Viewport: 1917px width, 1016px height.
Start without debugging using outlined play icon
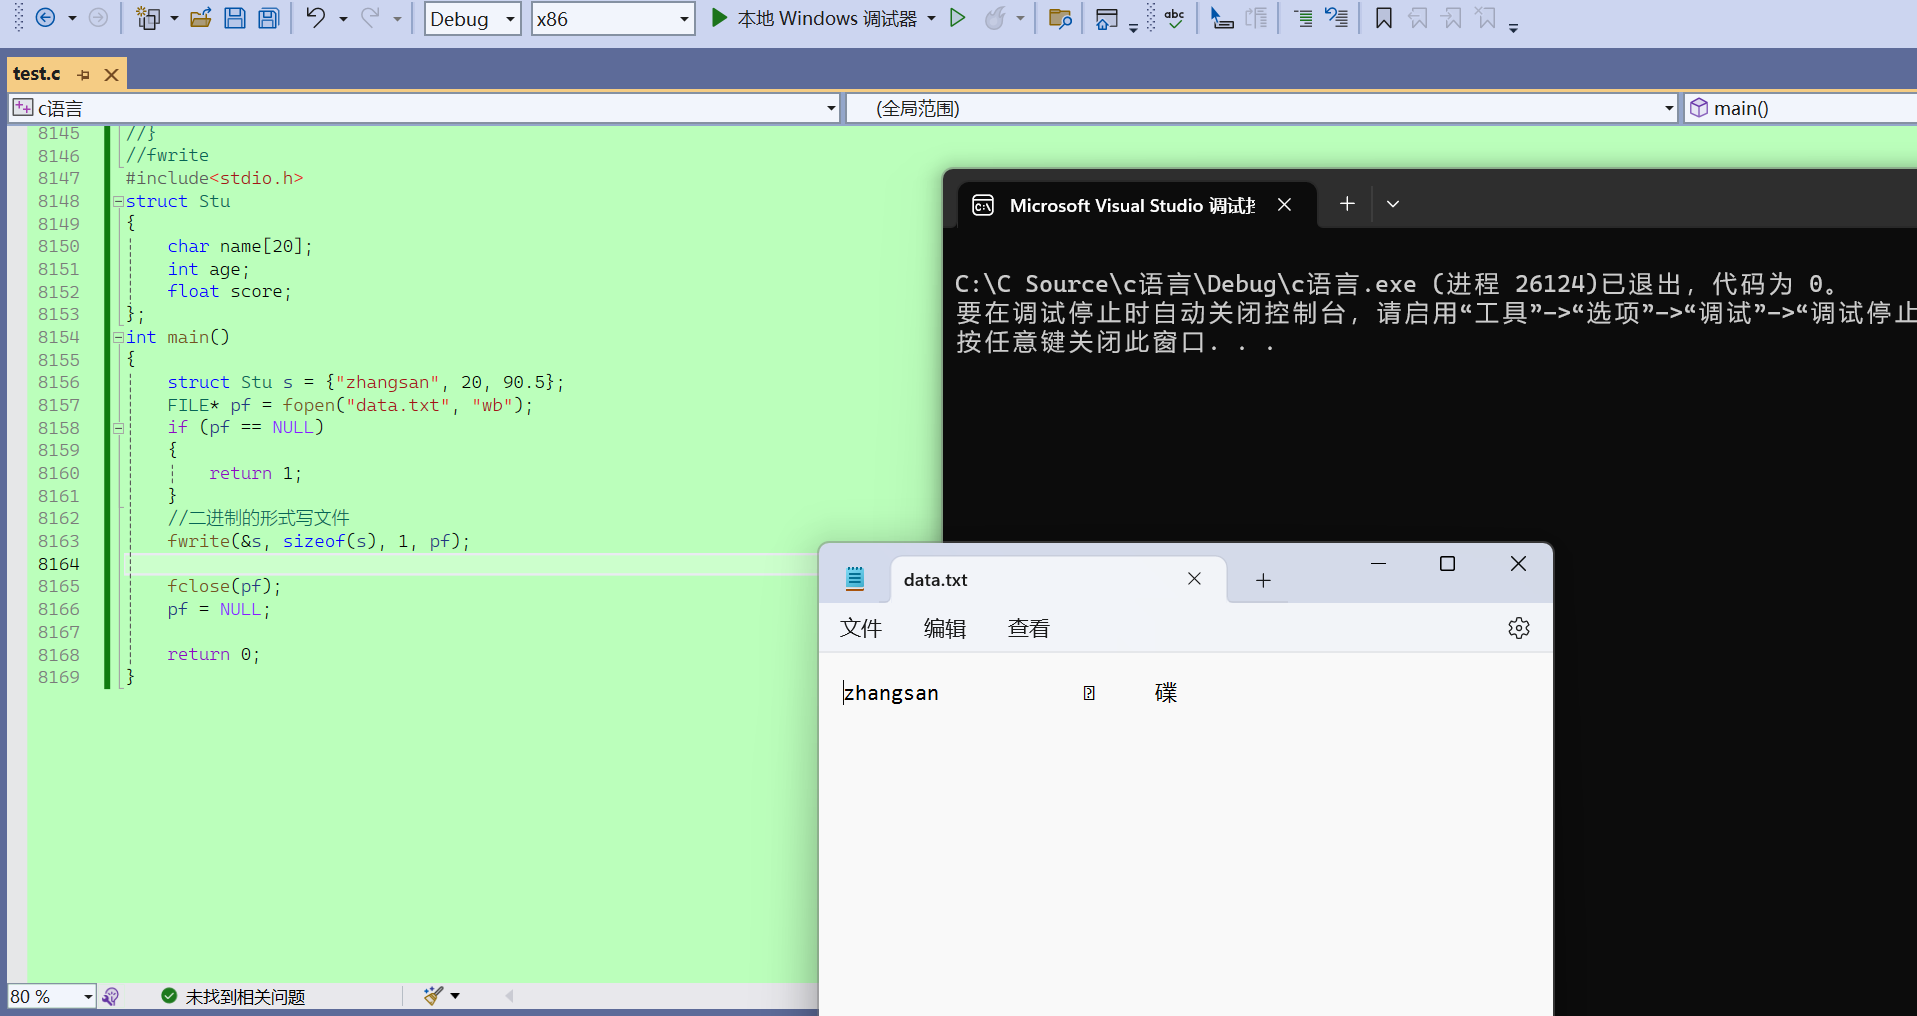pyautogui.click(x=958, y=18)
